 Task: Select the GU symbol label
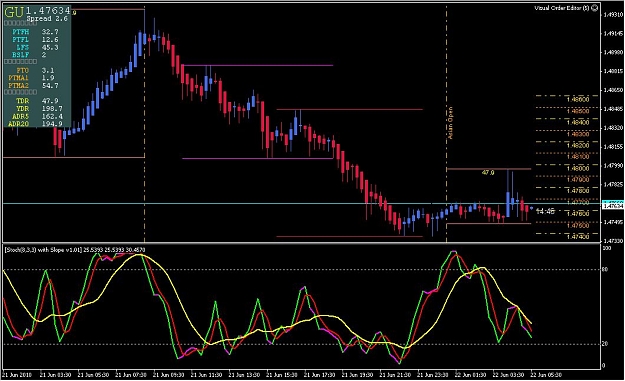pyautogui.click(x=14, y=12)
